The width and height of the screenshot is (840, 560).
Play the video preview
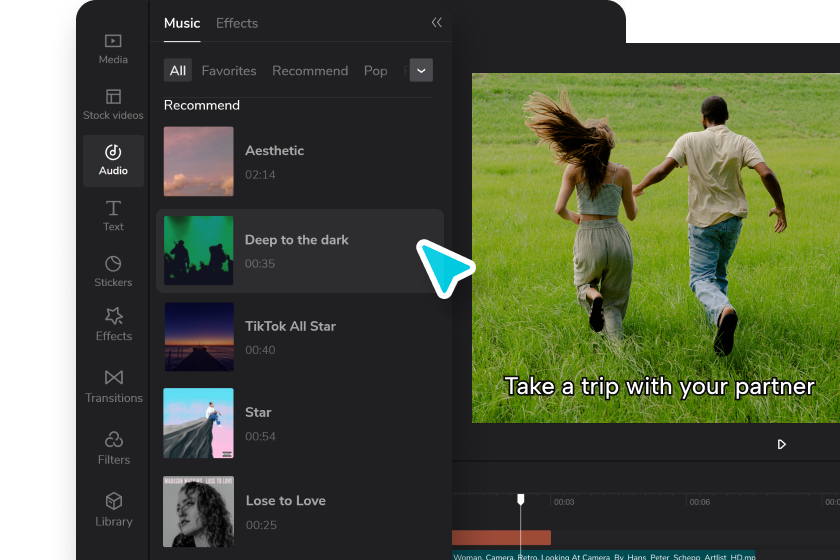[x=781, y=444]
